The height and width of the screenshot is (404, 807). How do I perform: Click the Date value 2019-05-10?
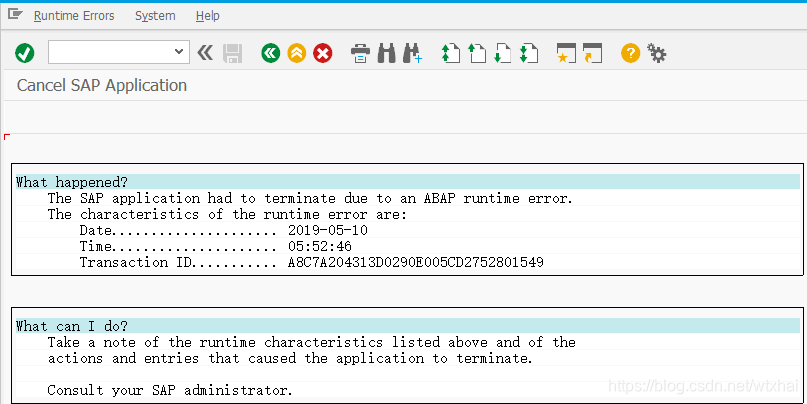pos(328,230)
